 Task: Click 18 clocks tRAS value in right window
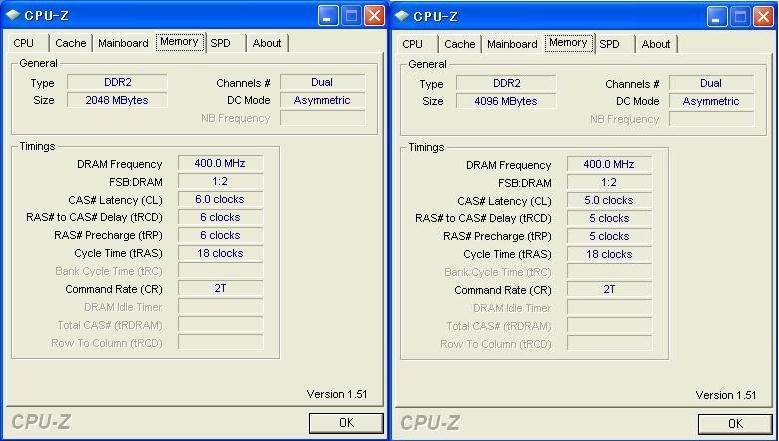coord(609,254)
